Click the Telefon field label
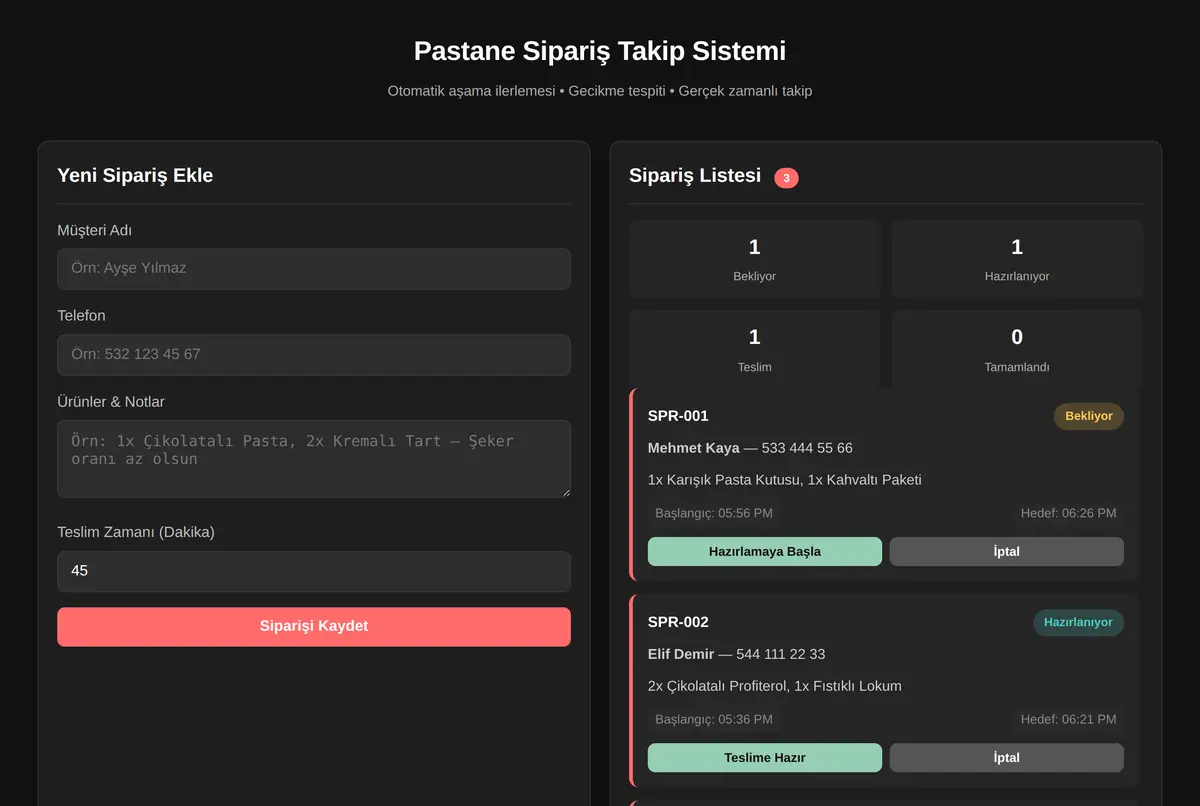 pyautogui.click(x=81, y=315)
